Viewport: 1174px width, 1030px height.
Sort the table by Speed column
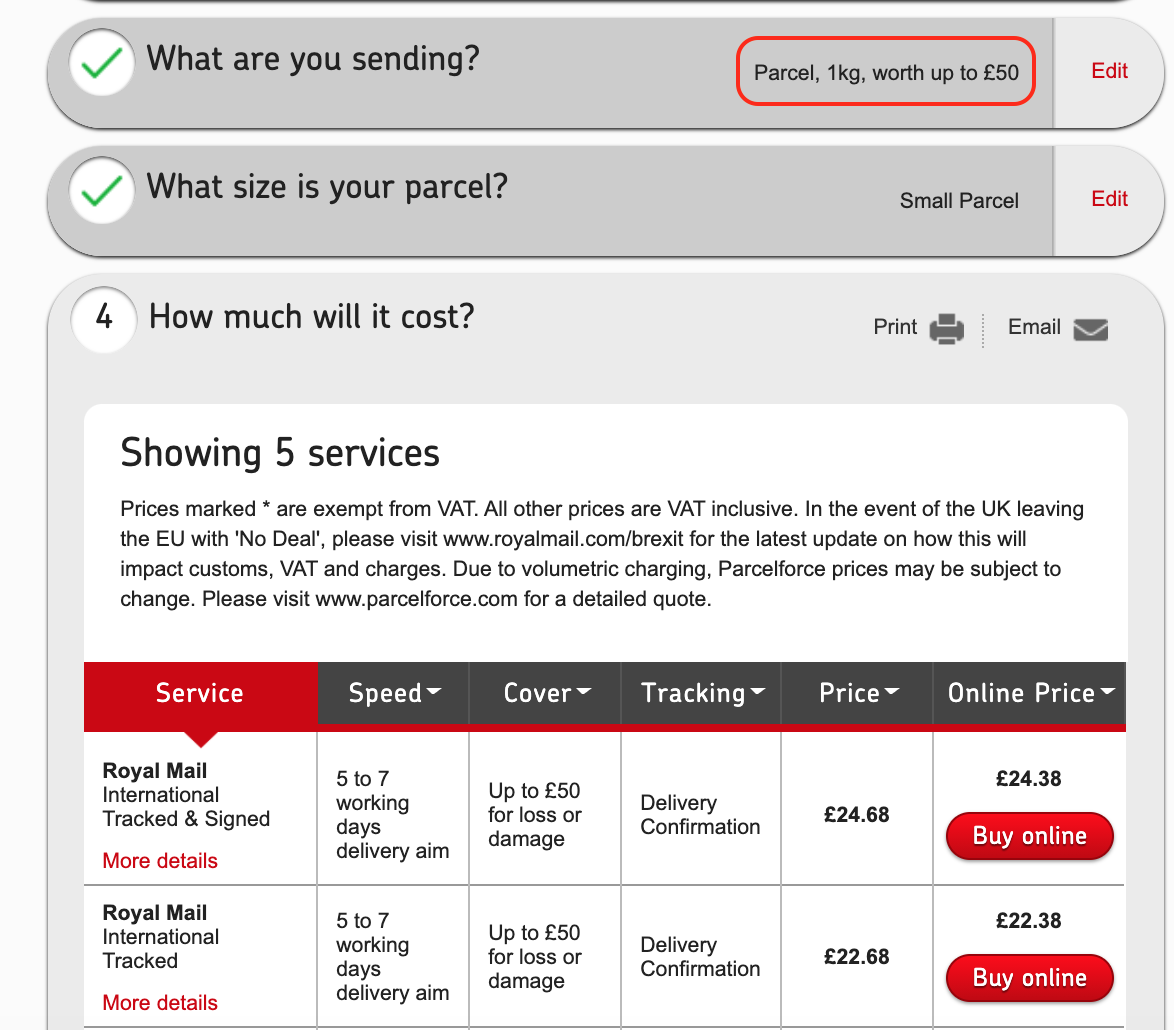coord(394,693)
